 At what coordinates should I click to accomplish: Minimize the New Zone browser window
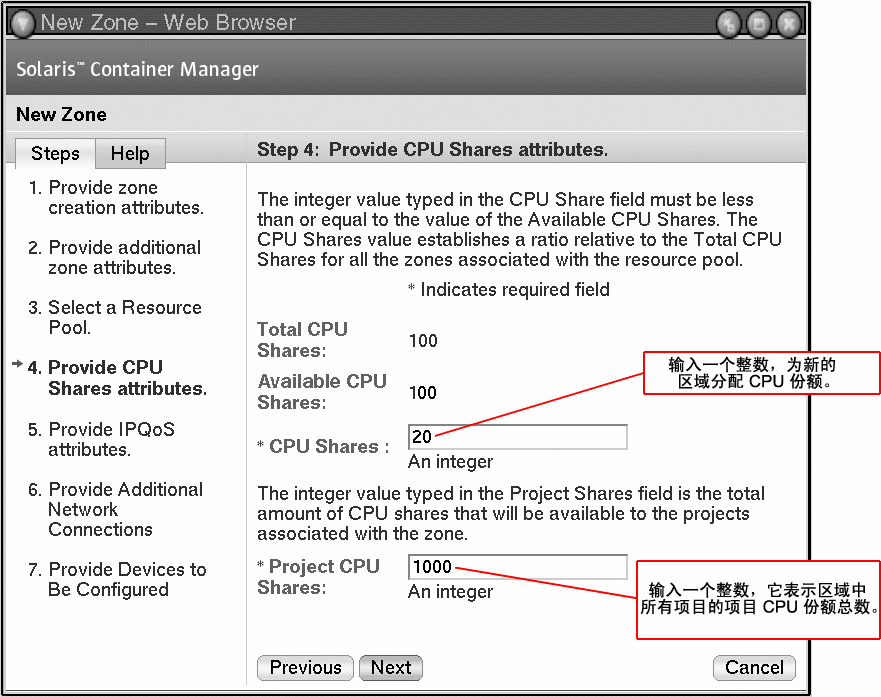pyautogui.click(x=729, y=24)
